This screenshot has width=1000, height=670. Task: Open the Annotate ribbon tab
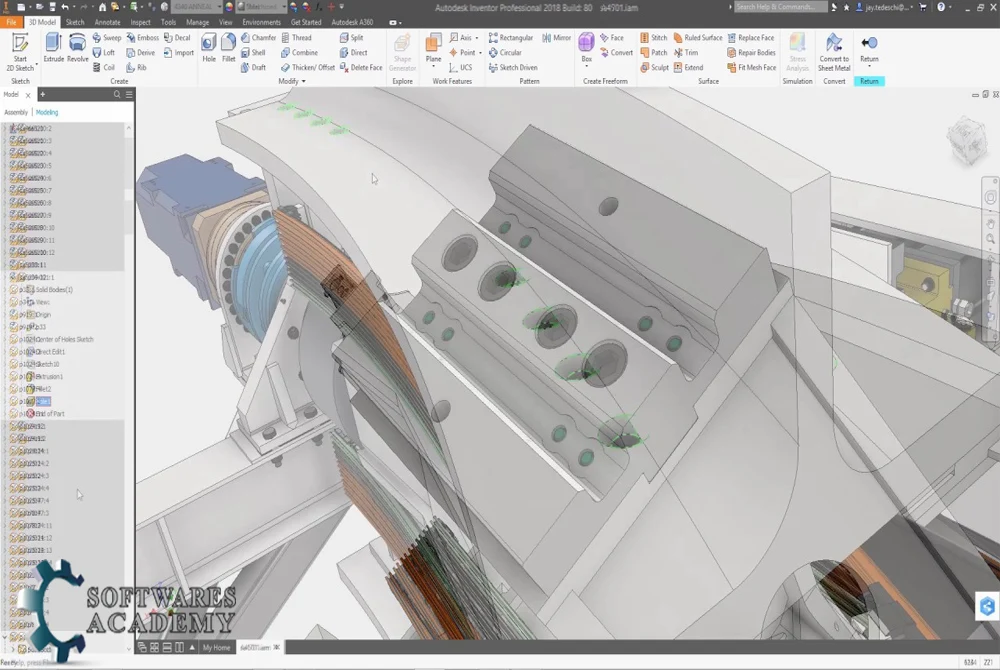click(107, 22)
